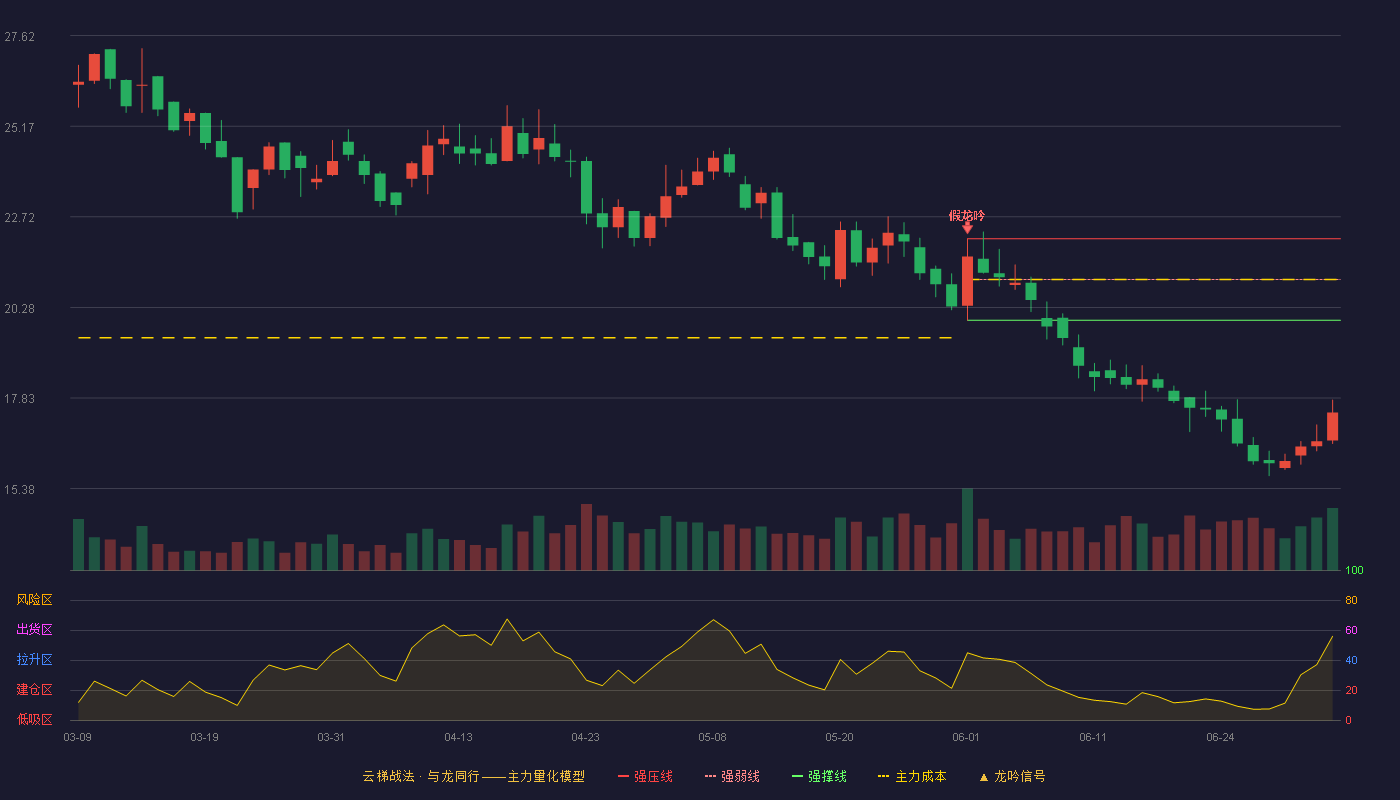1400x800 pixels.
Task: Click the green 强撑线 legend line icon
Action: 797,776
